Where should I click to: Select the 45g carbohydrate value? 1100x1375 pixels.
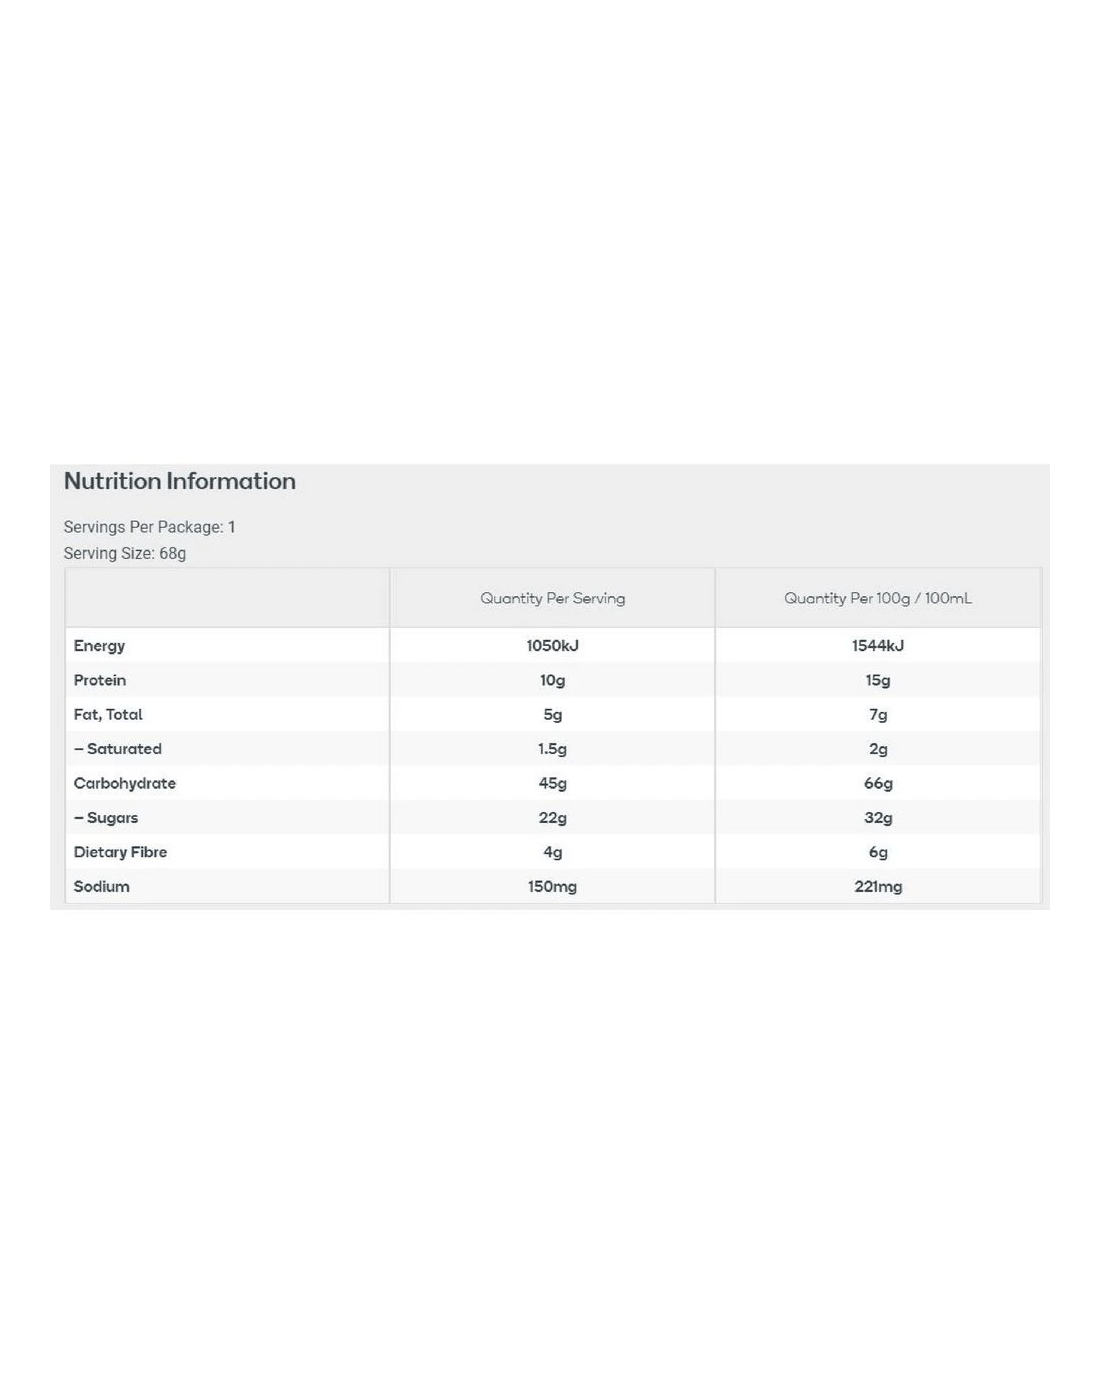click(552, 783)
